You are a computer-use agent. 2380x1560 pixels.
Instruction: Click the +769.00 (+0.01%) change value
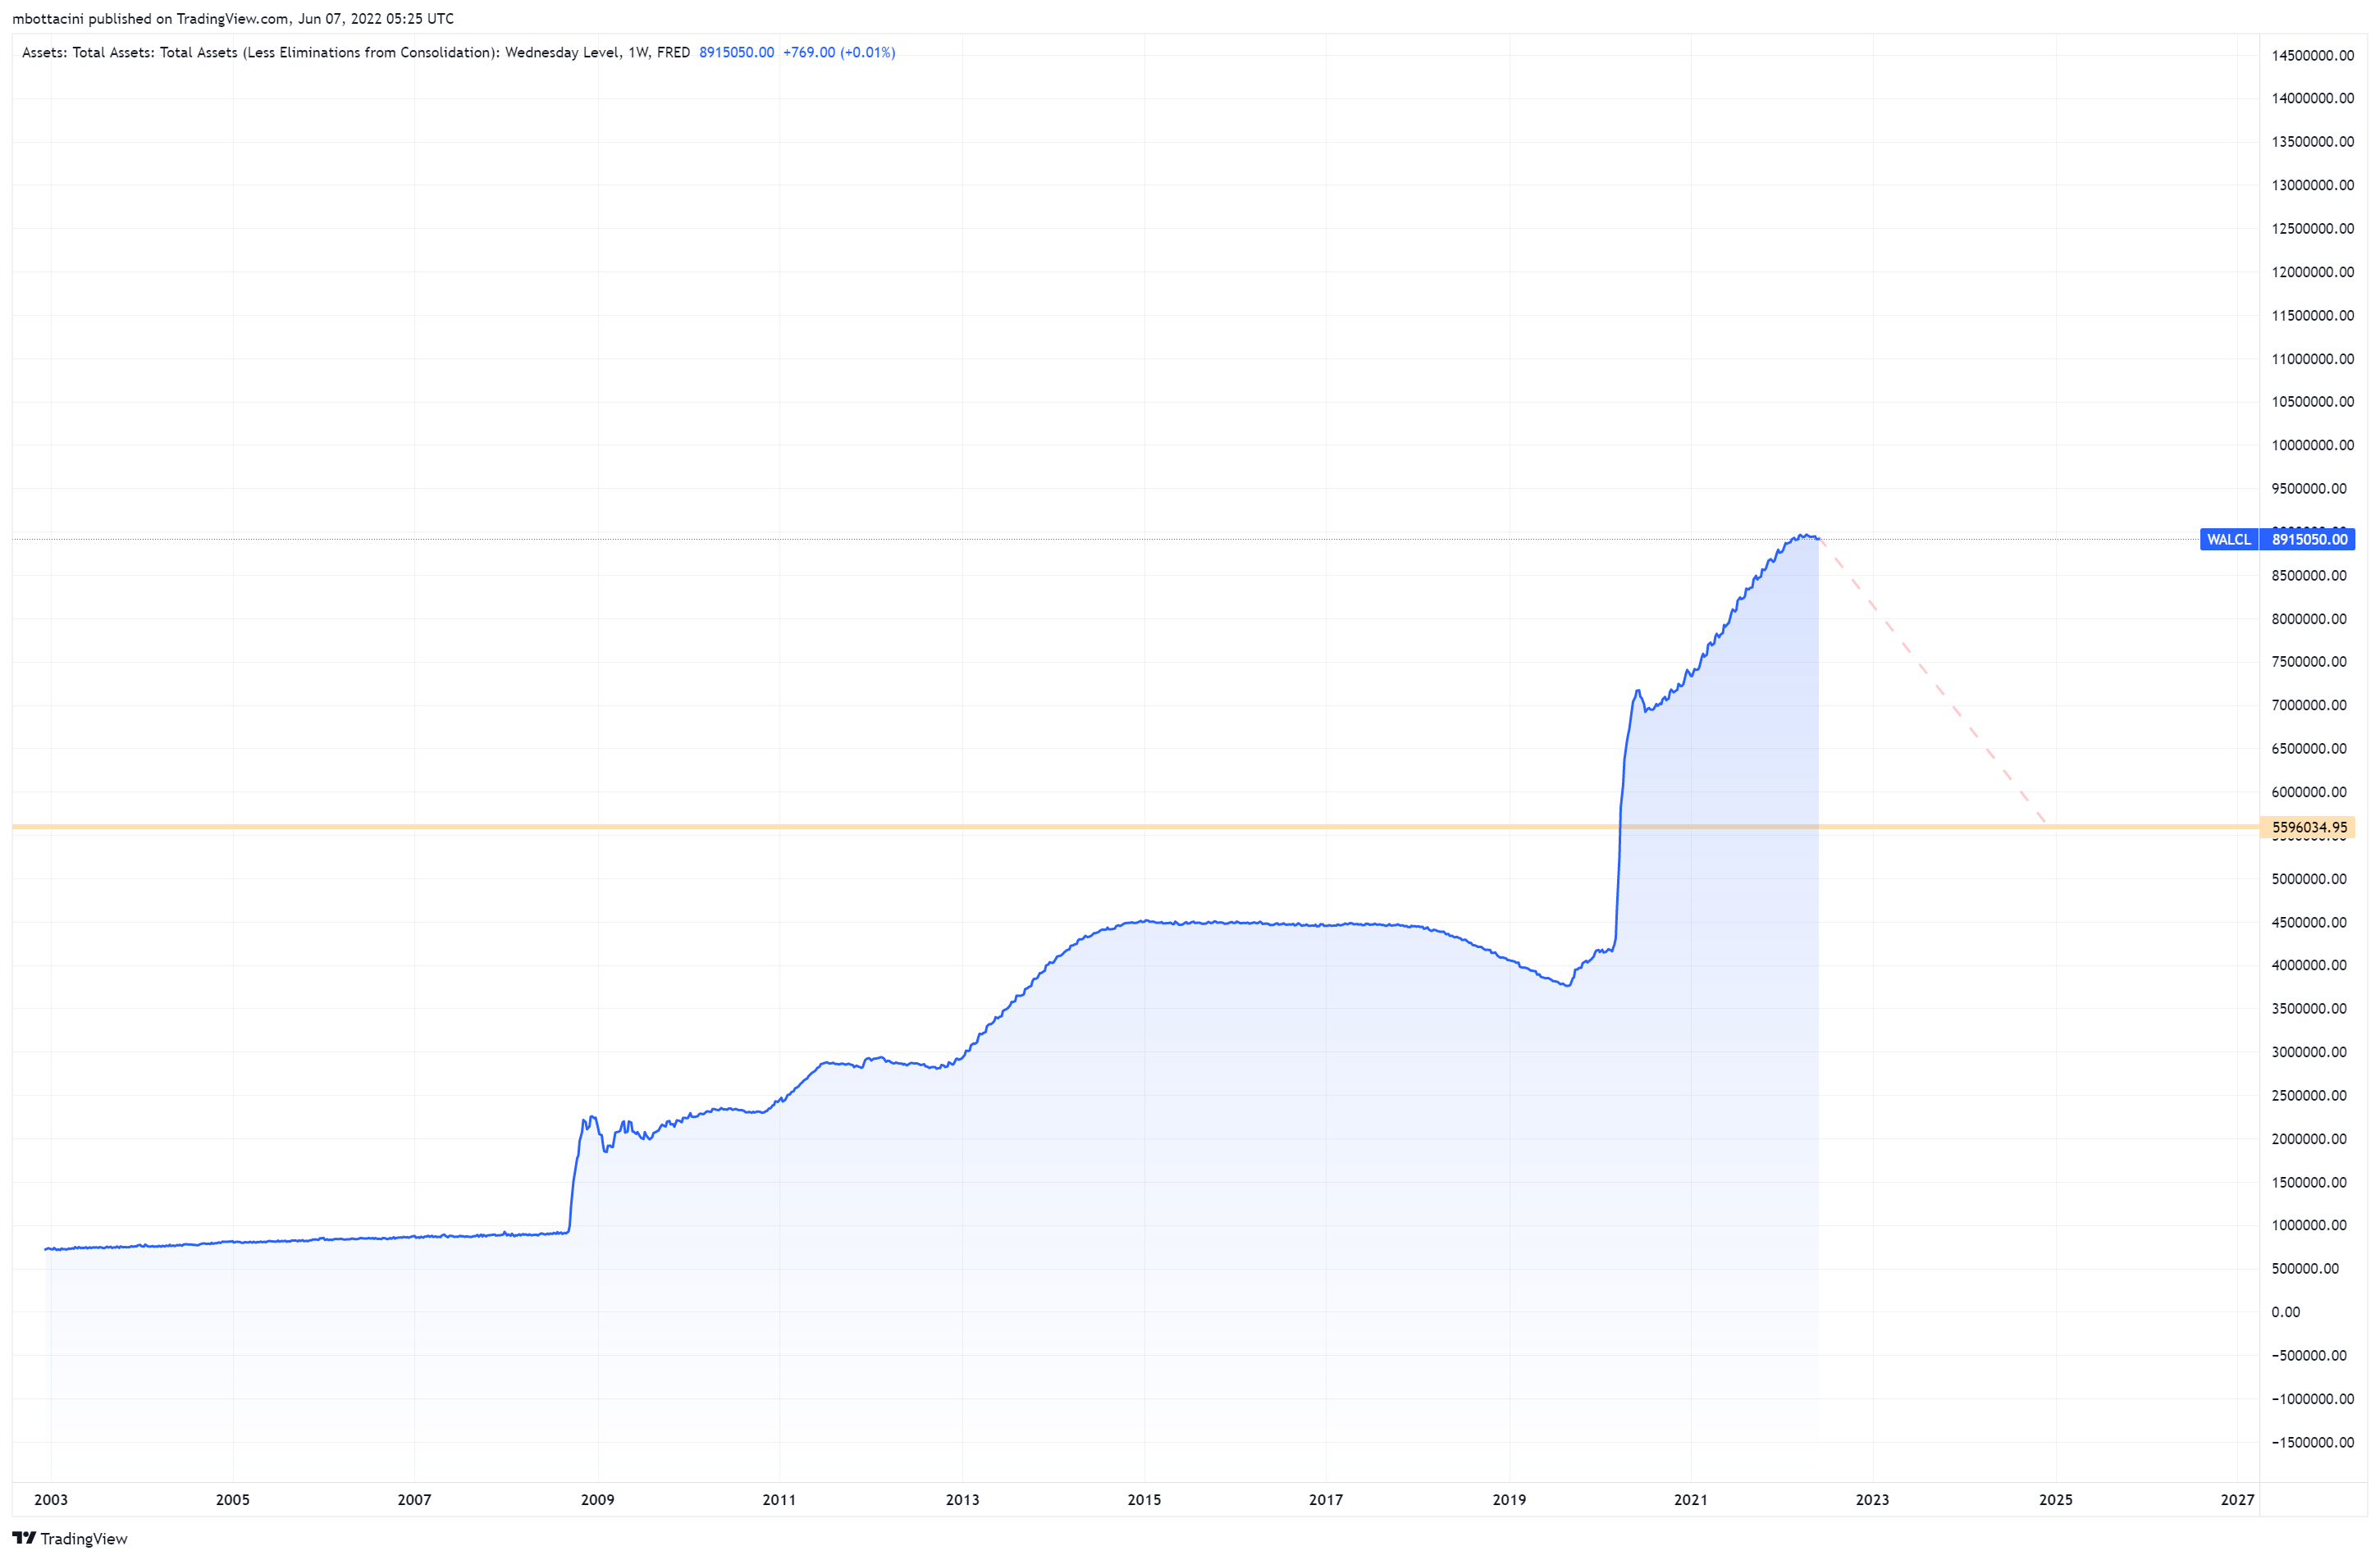coord(838,52)
